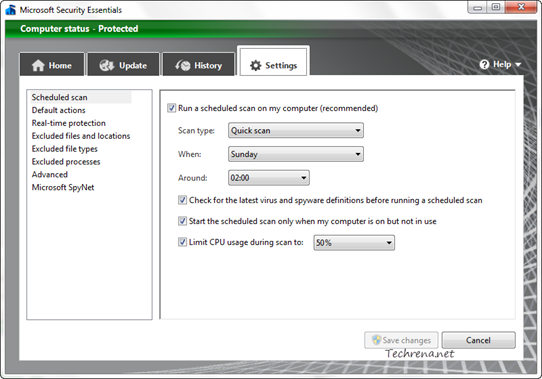Close the Security Essentials window
The height and width of the screenshot is (379, 542).
(x=521, y=7)
